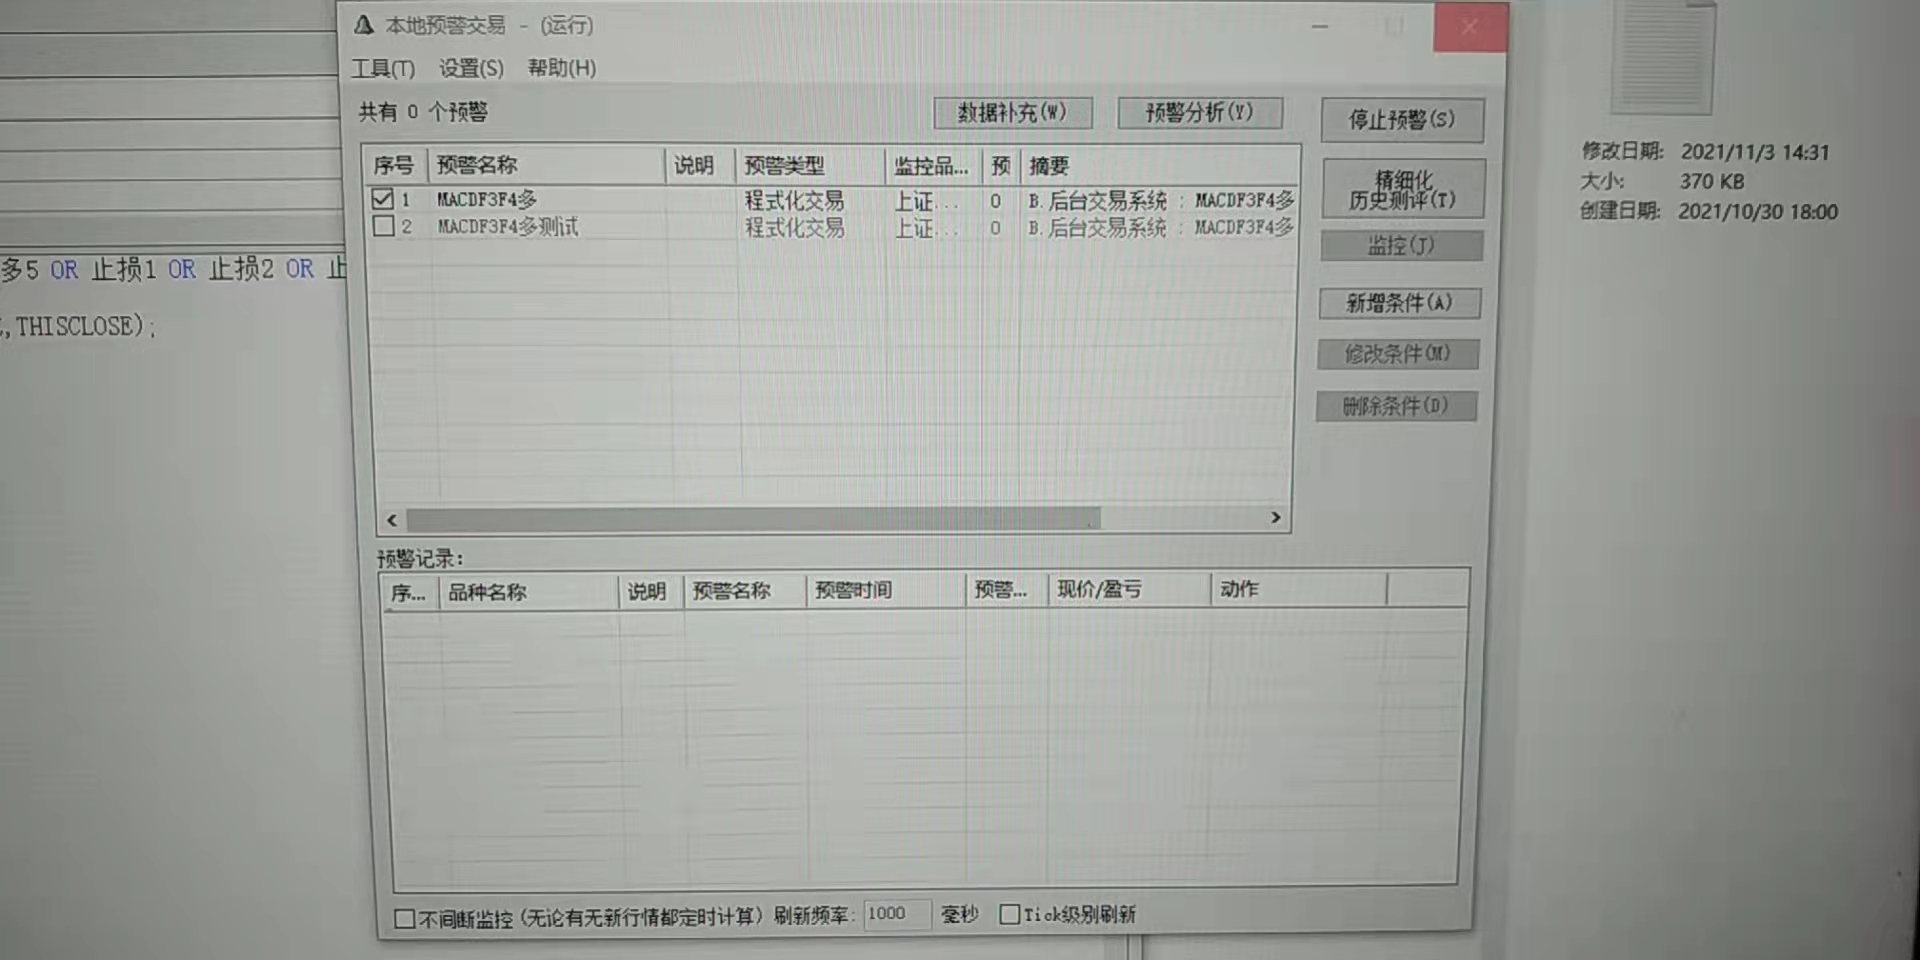Viewport: 1920px width, 960px height.
Task: Click the file size value 370 KB
Action: (1712, 181)
